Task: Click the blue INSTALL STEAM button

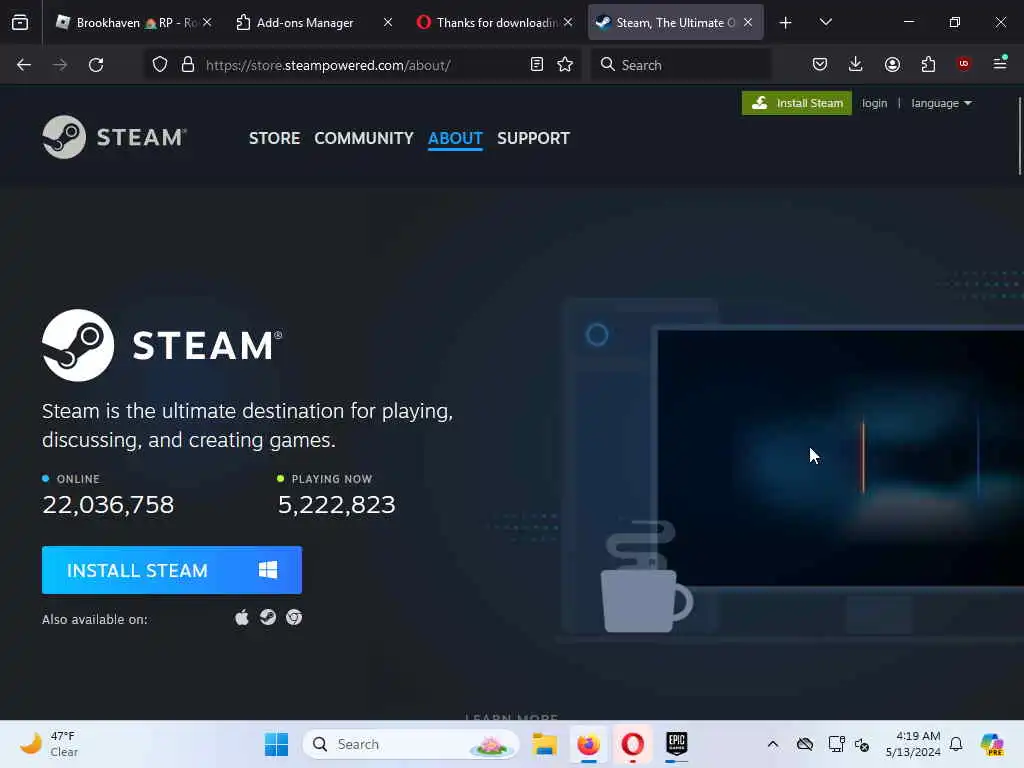Action: tap(172, 570)
